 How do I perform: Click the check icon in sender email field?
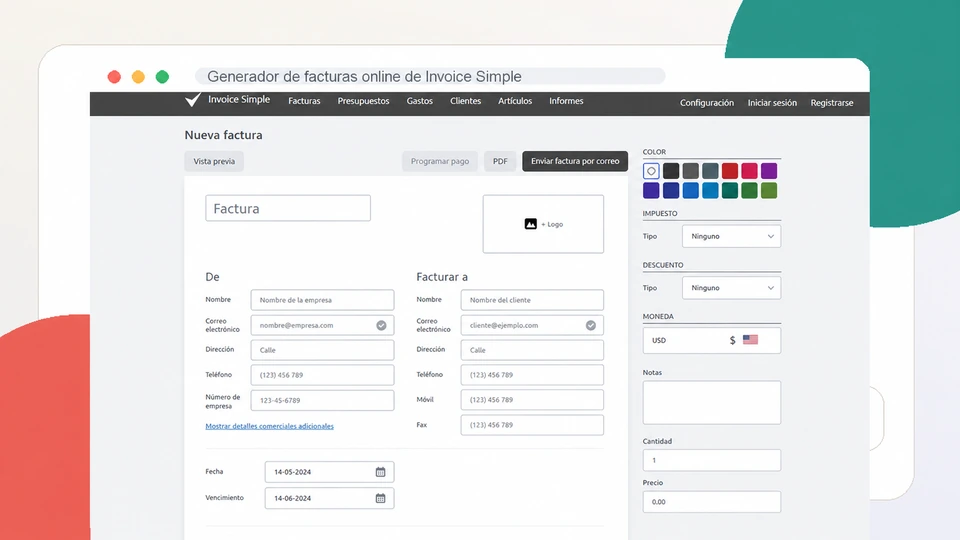click(381, 325)
